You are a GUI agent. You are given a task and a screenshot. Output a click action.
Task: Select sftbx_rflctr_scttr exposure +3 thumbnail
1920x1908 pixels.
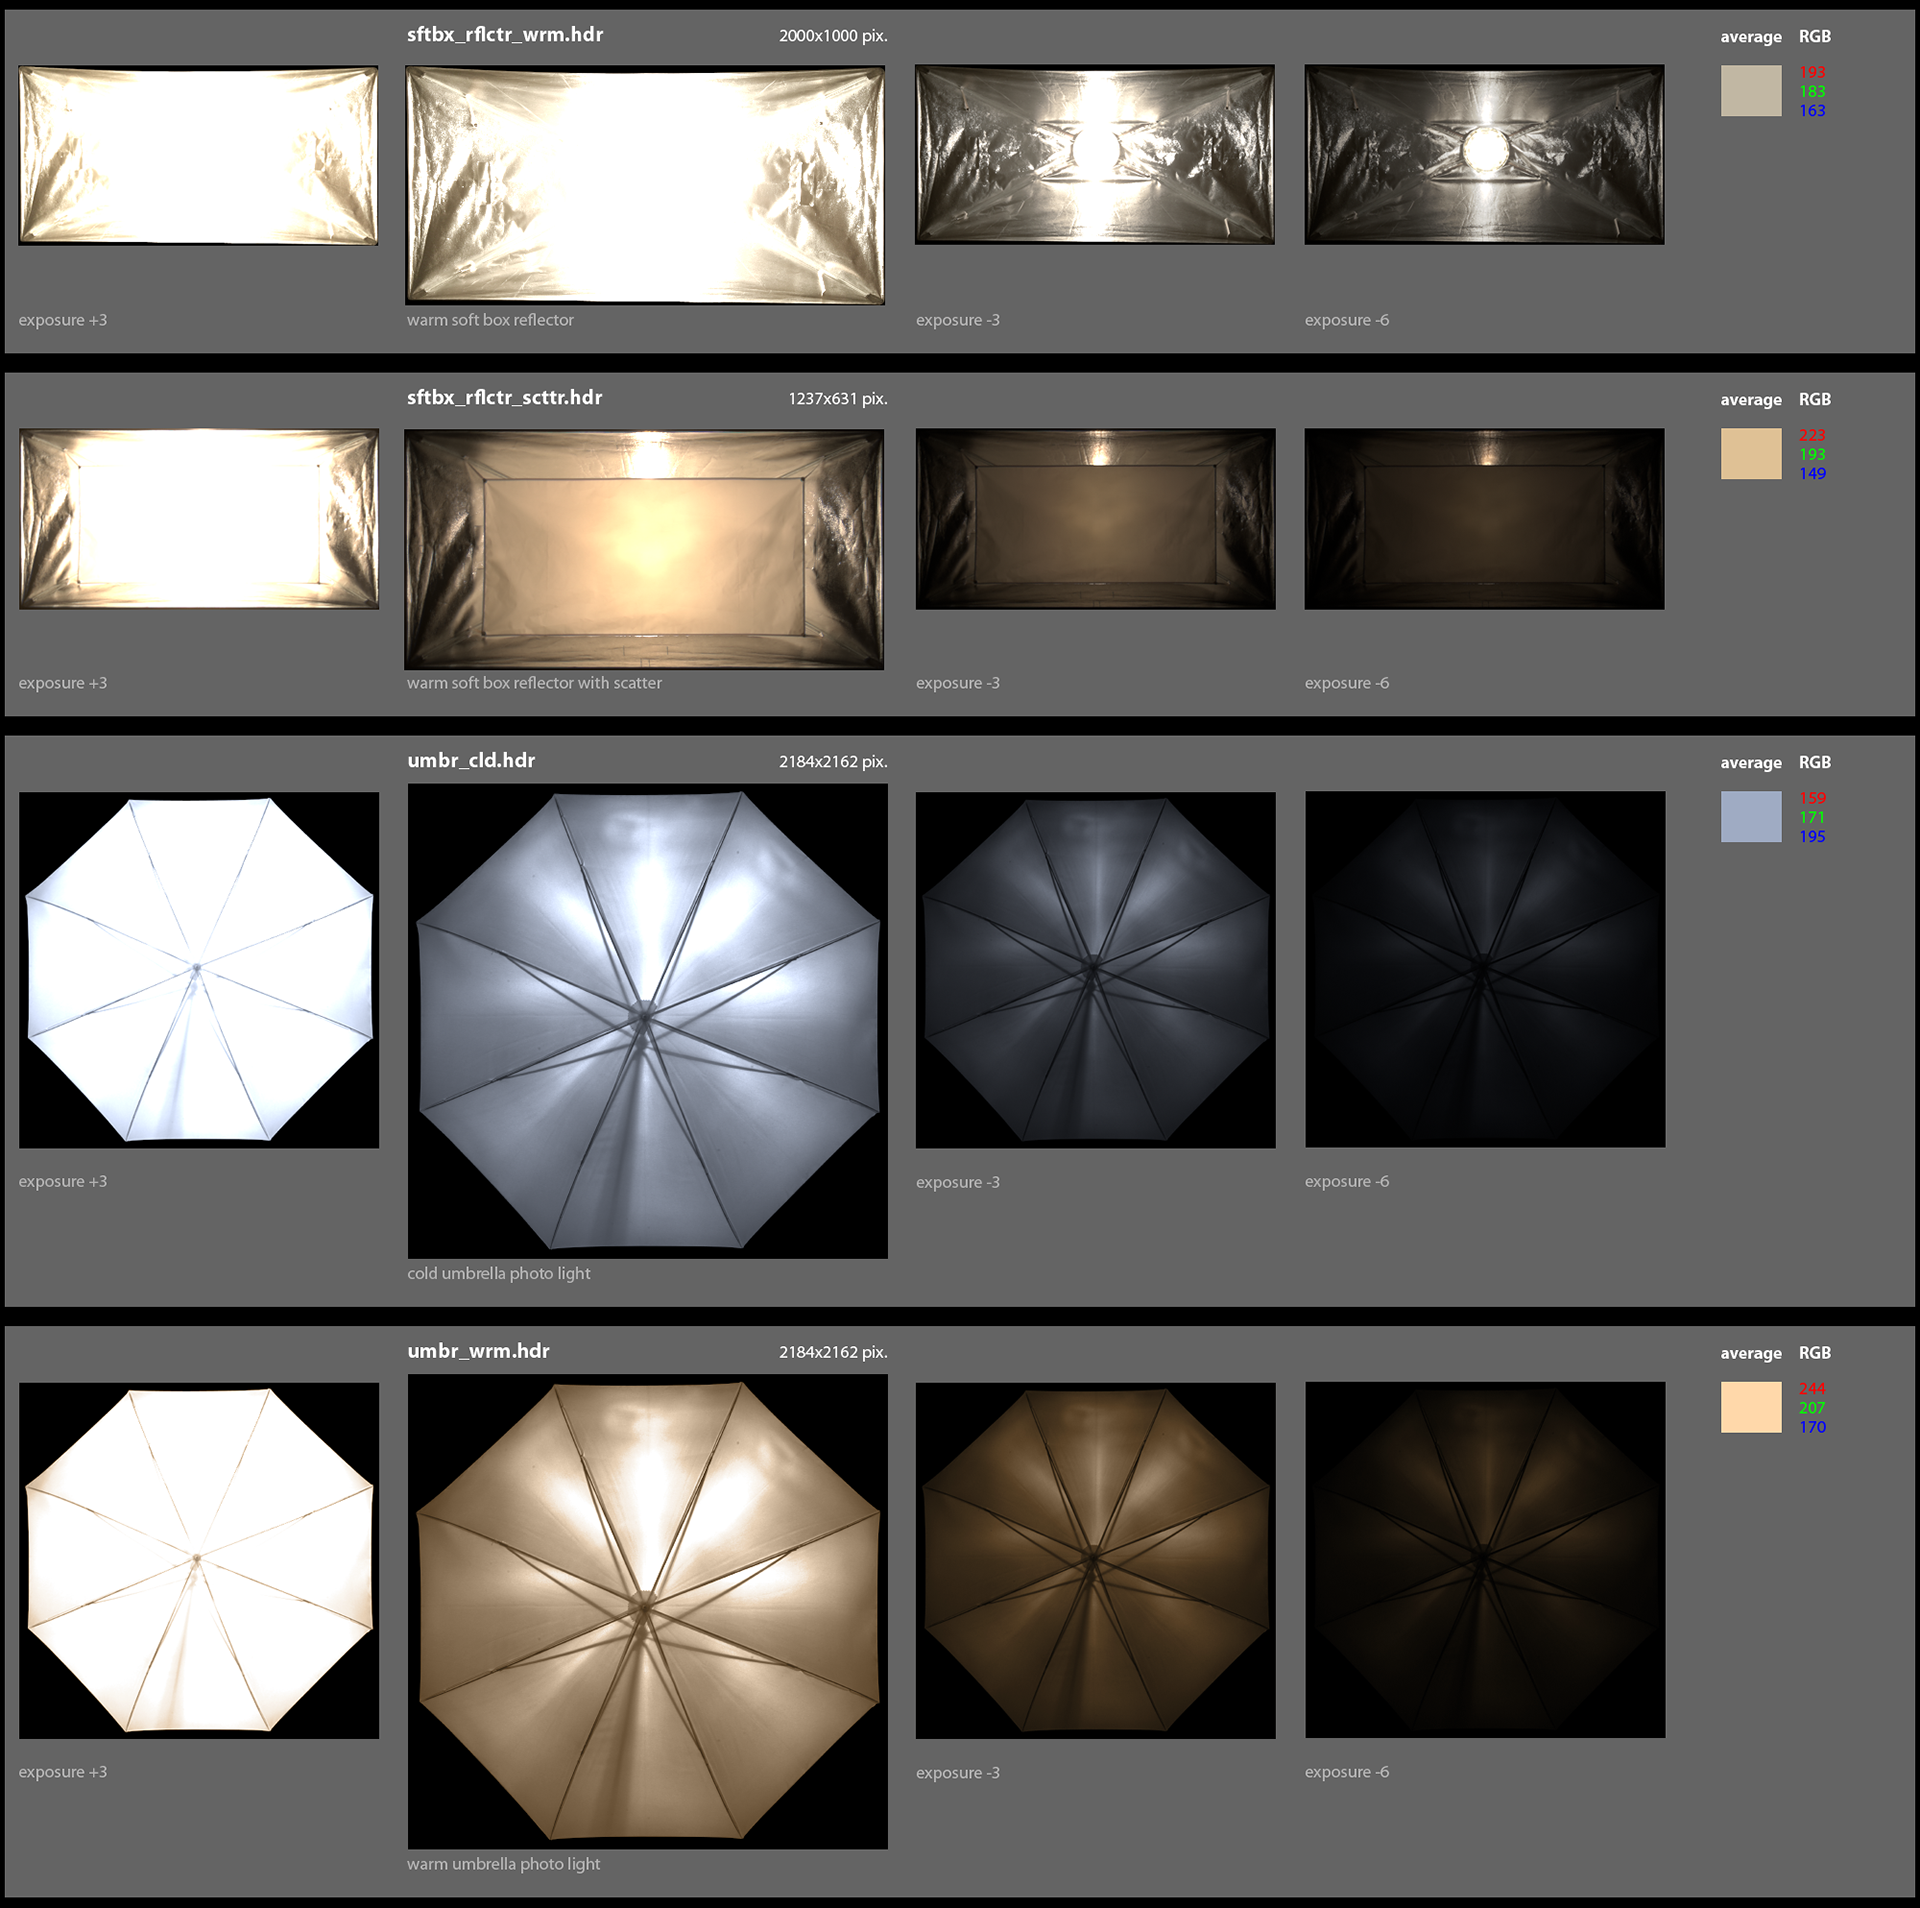click(199, 518)
